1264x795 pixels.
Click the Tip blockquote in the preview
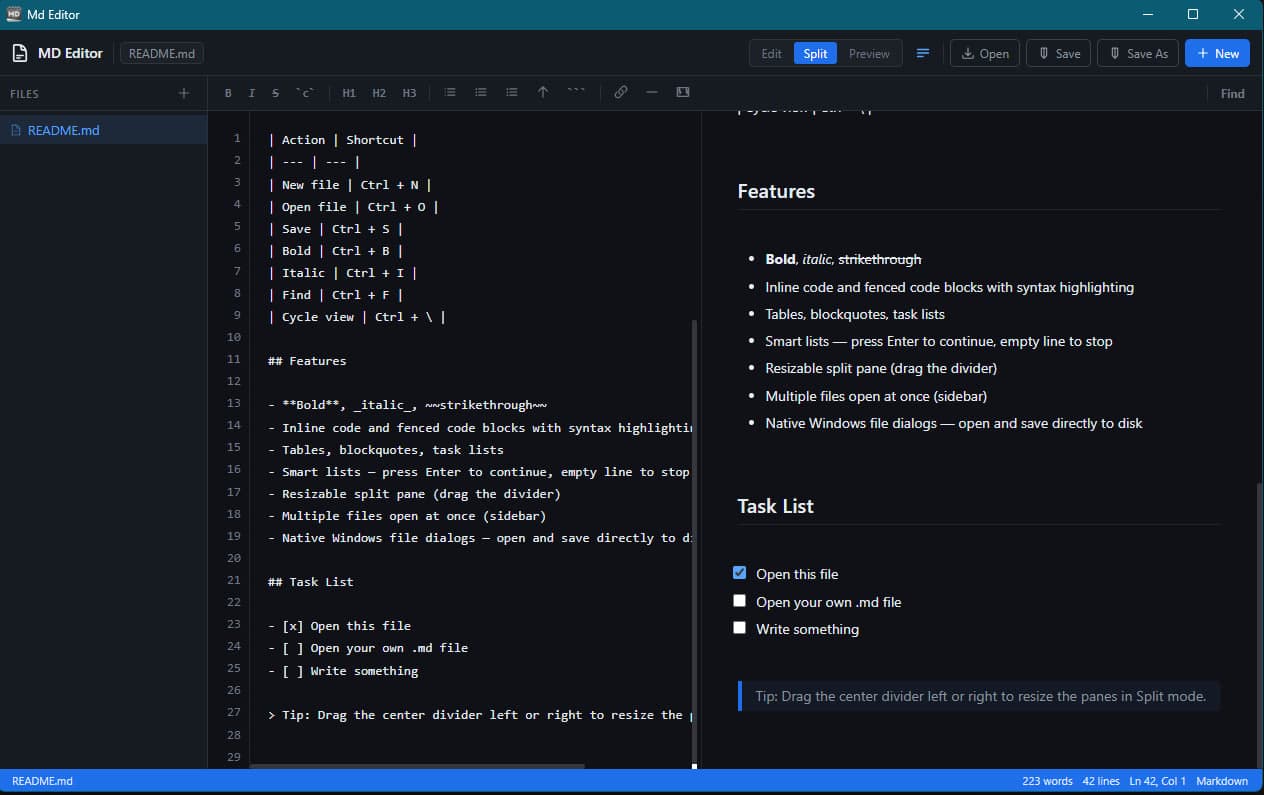click(x=978, y=696)
